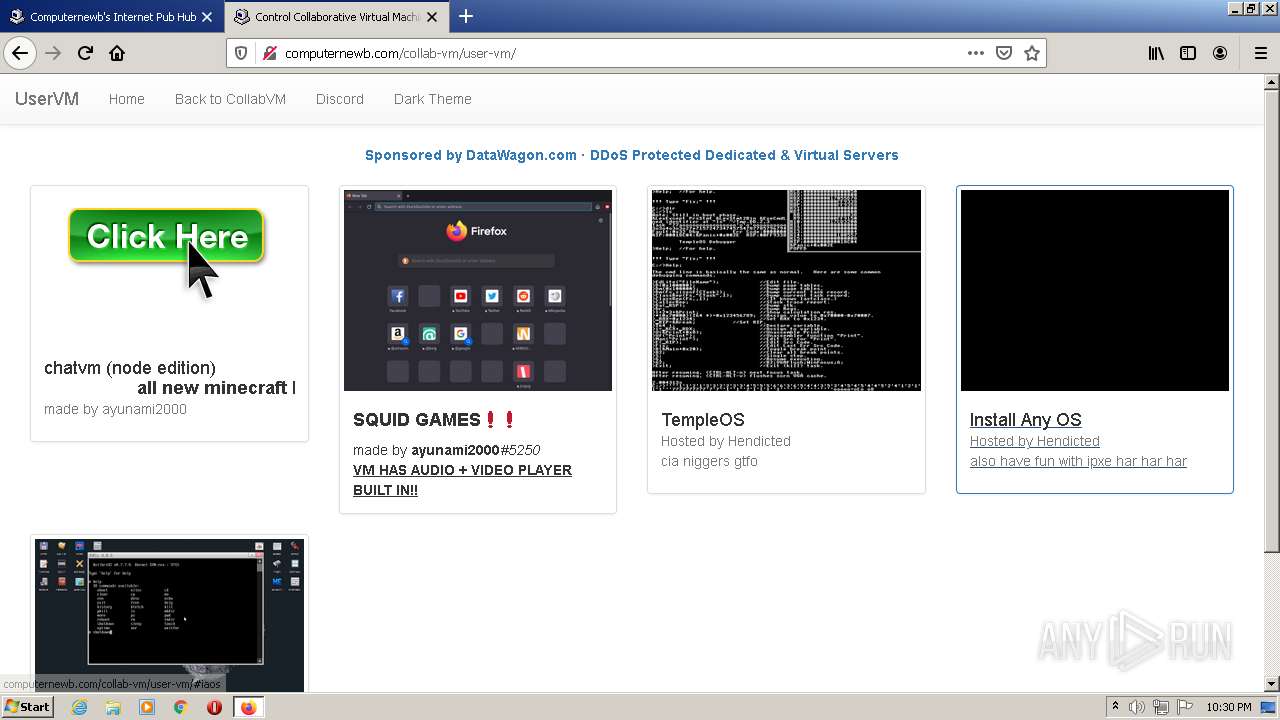Viewport: 1280px width, 720px height.
Task: Click TempleOS card title
Action: (x=703, y=420)
